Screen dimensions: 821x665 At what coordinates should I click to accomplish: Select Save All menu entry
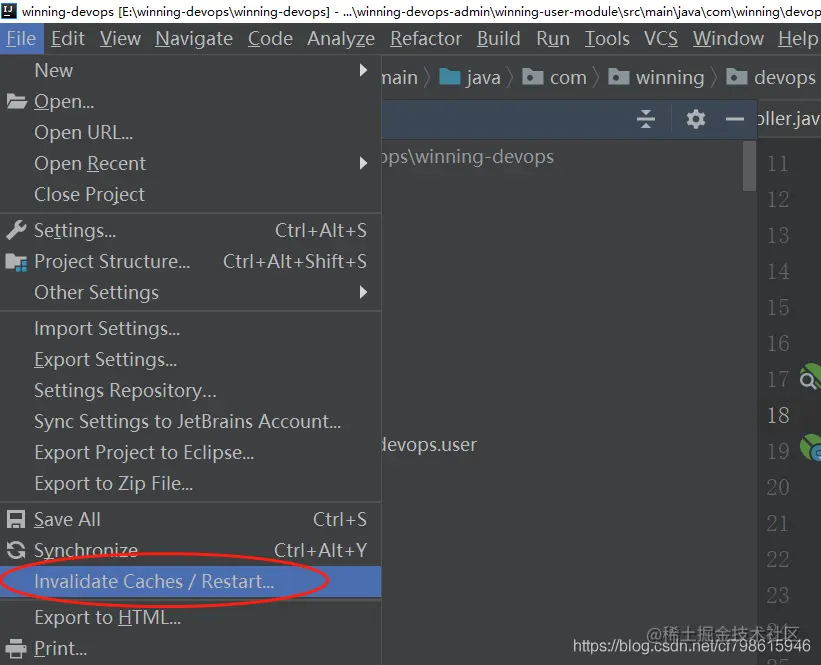point(191,519)
